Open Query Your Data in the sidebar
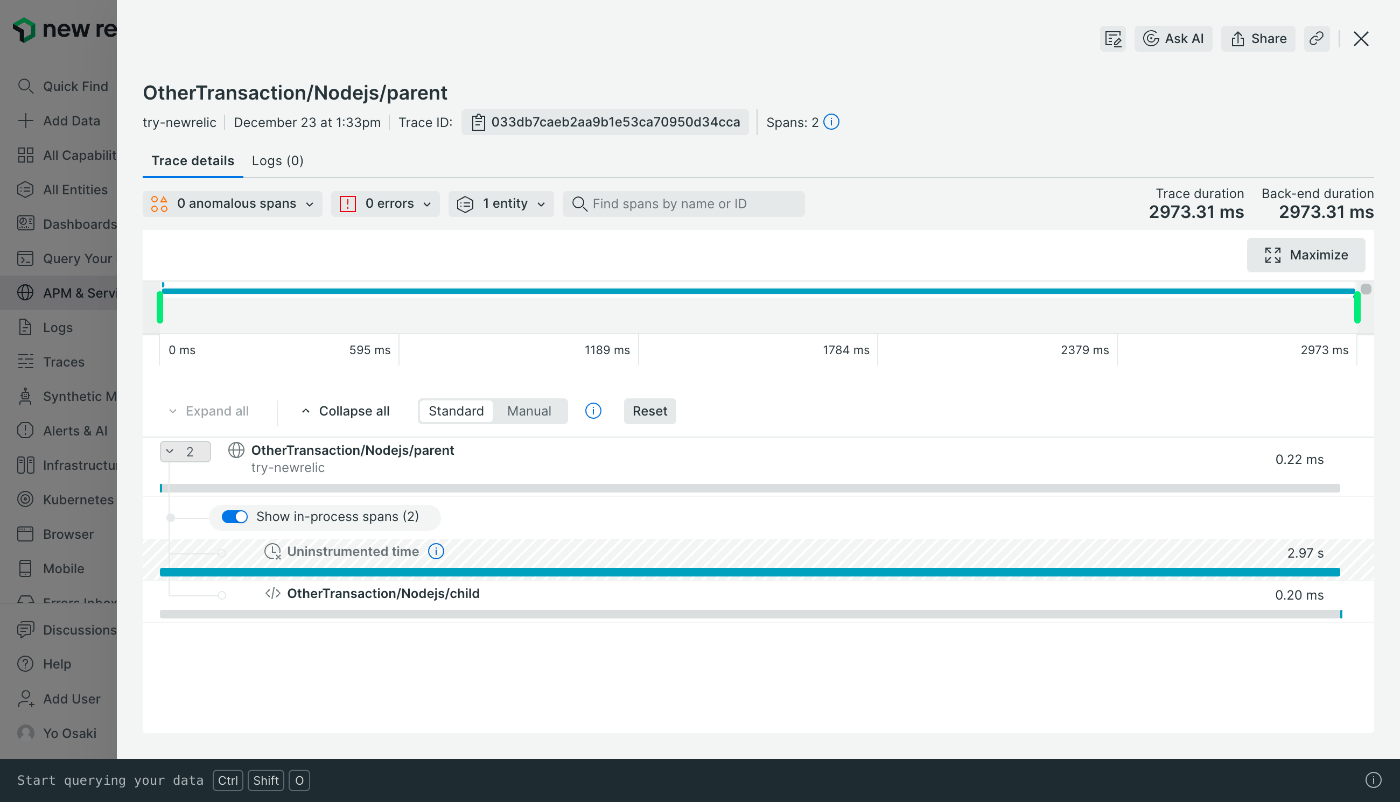This screenshot has height=802, width=1400. (65, 258)
